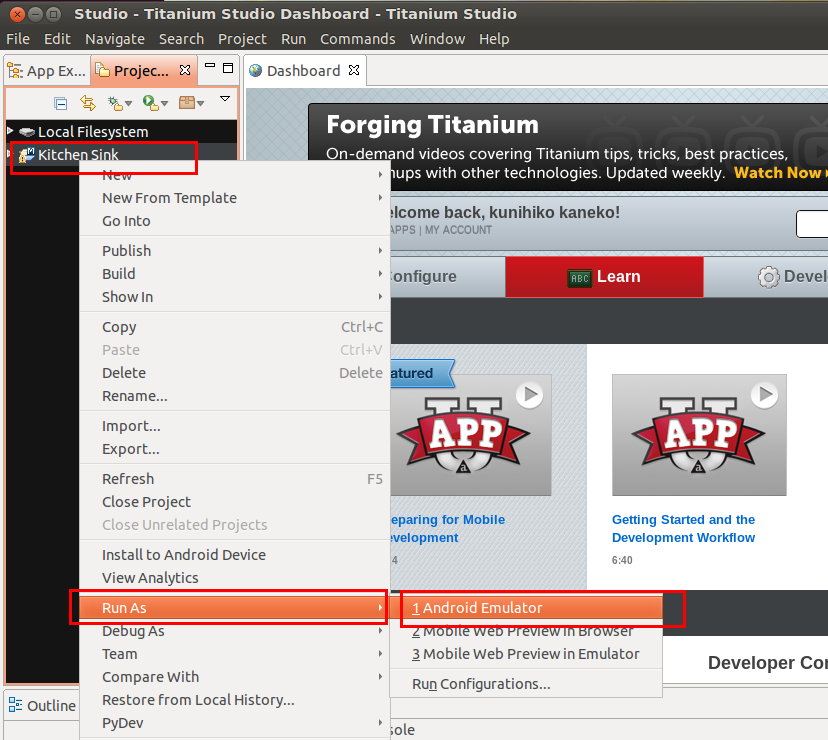Select Install to Android Device
This screenshot has width=828, height=740.
[234, 555]
